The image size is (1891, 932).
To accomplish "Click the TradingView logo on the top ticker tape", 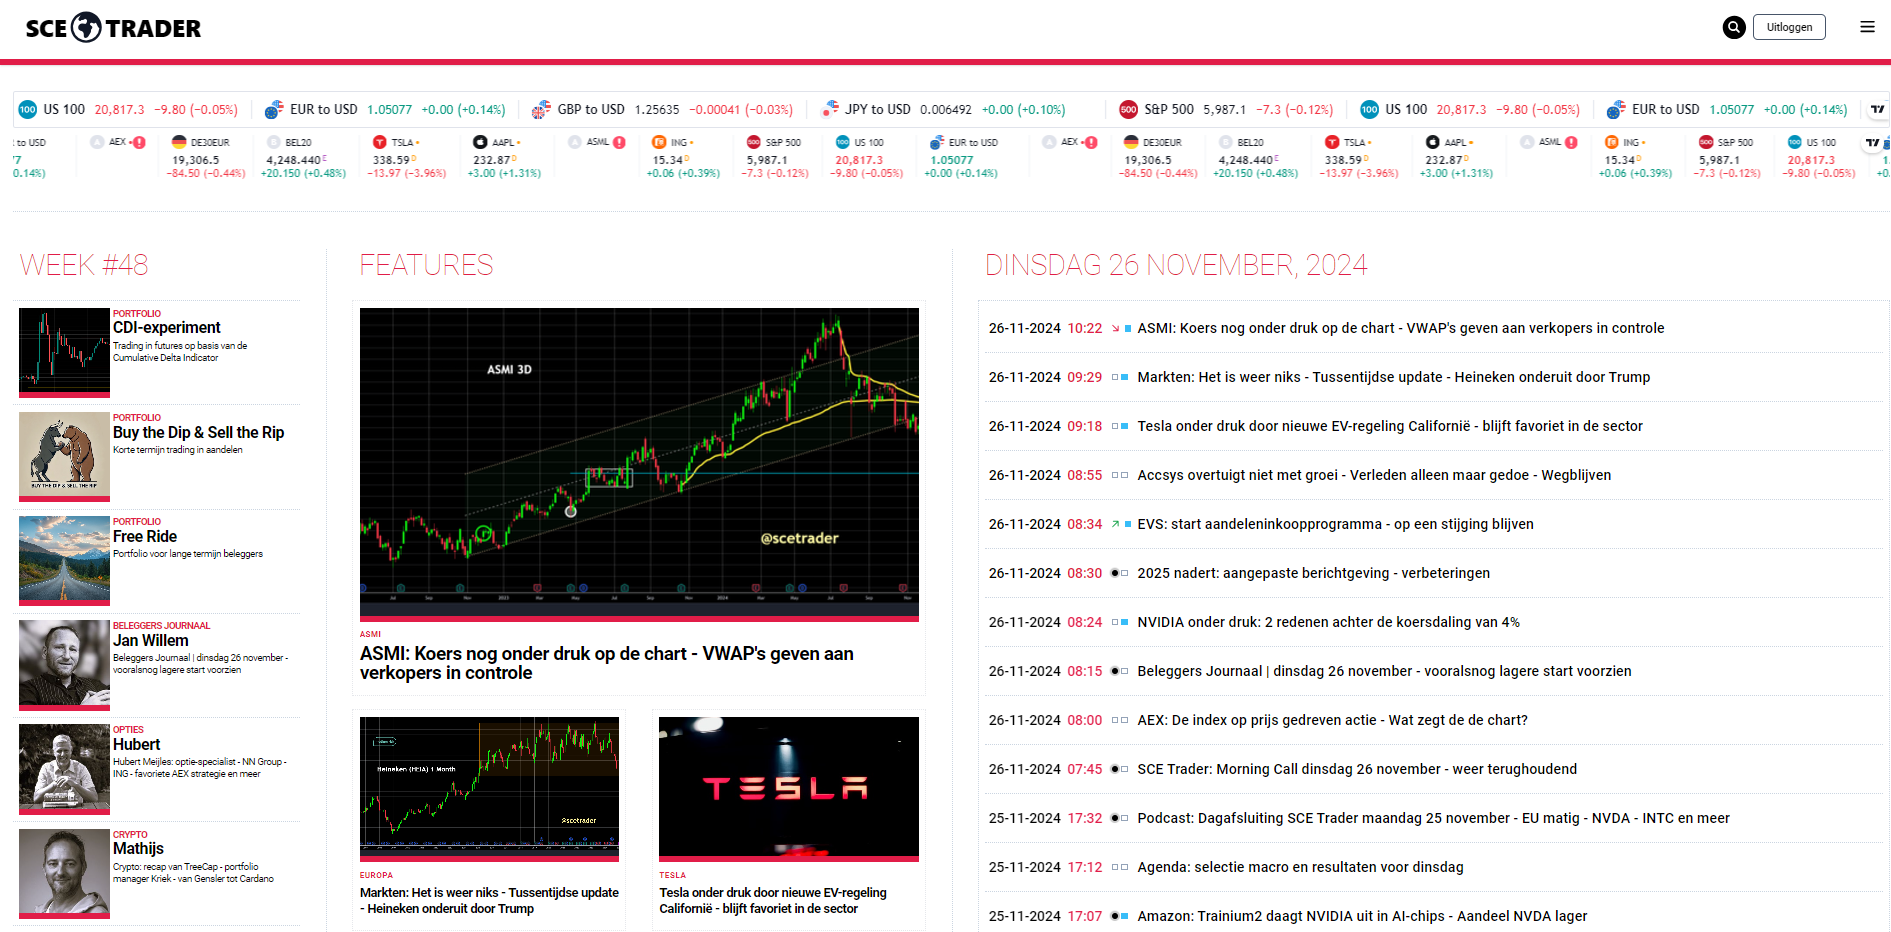I will (1877, 110).
